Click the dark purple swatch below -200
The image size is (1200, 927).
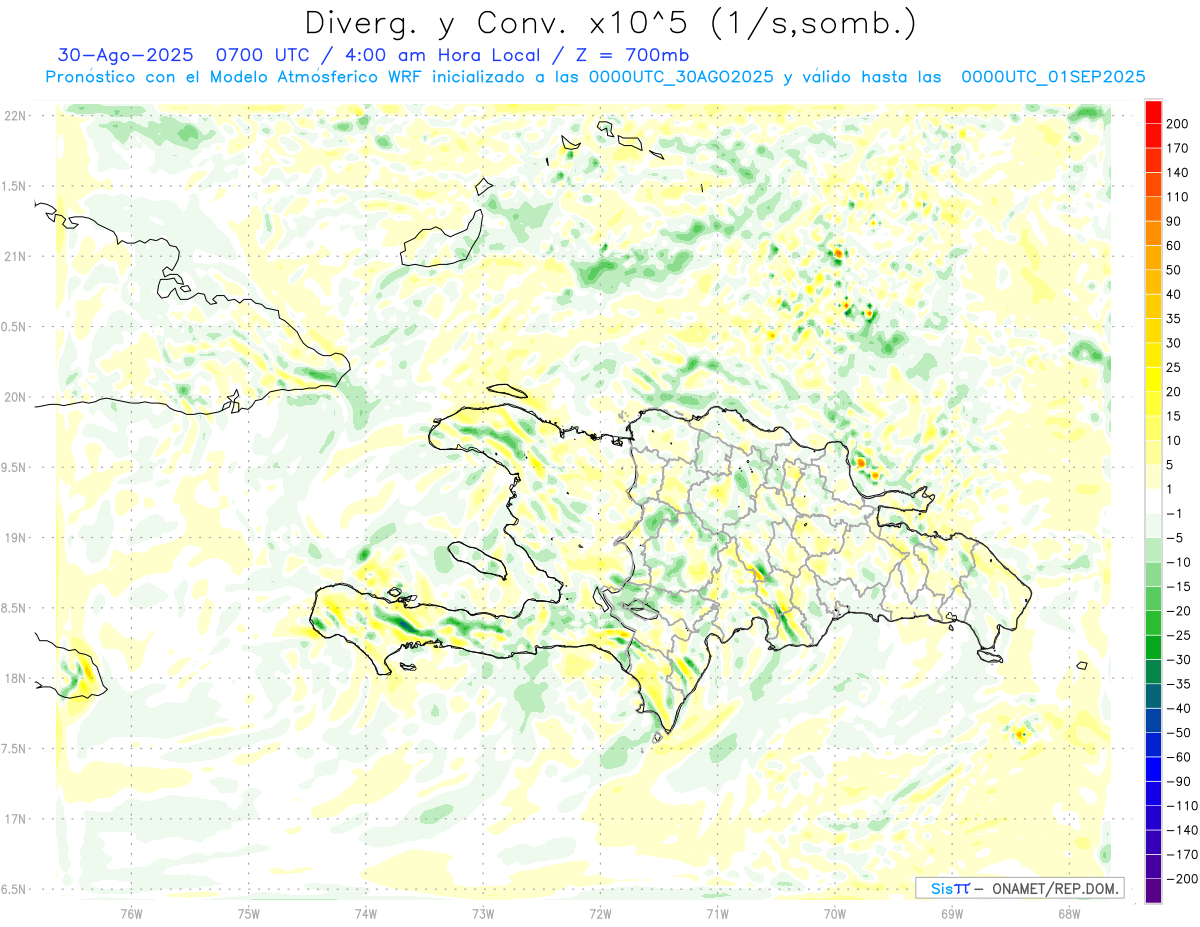(x=1153, y=891)
